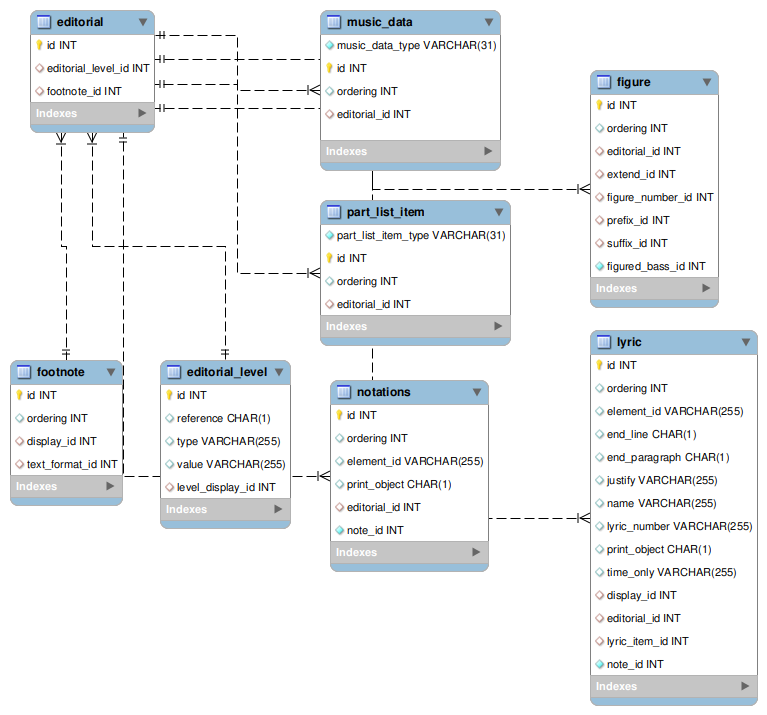Select the part_list_item table title

(385, 212)
